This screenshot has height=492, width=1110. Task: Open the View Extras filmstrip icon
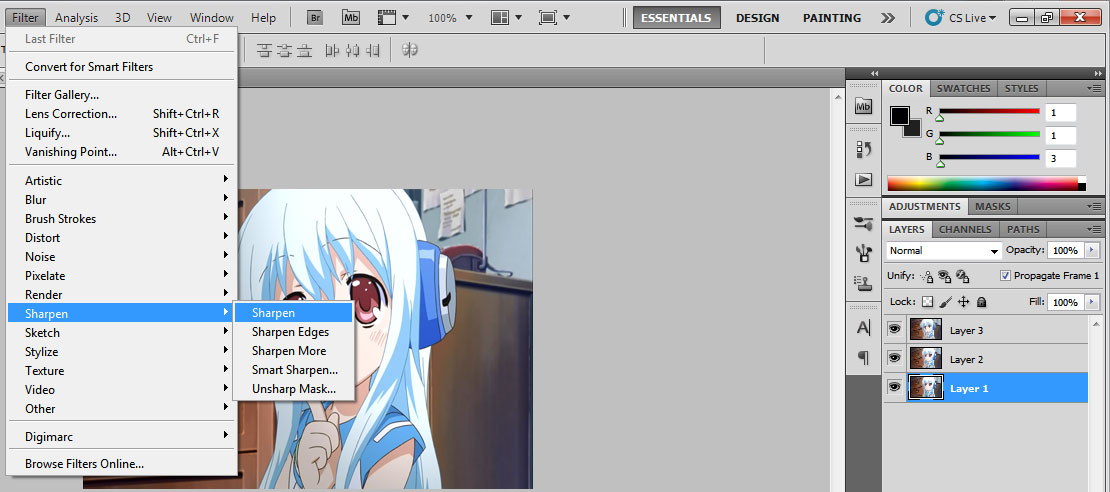[x=386, y=17]
